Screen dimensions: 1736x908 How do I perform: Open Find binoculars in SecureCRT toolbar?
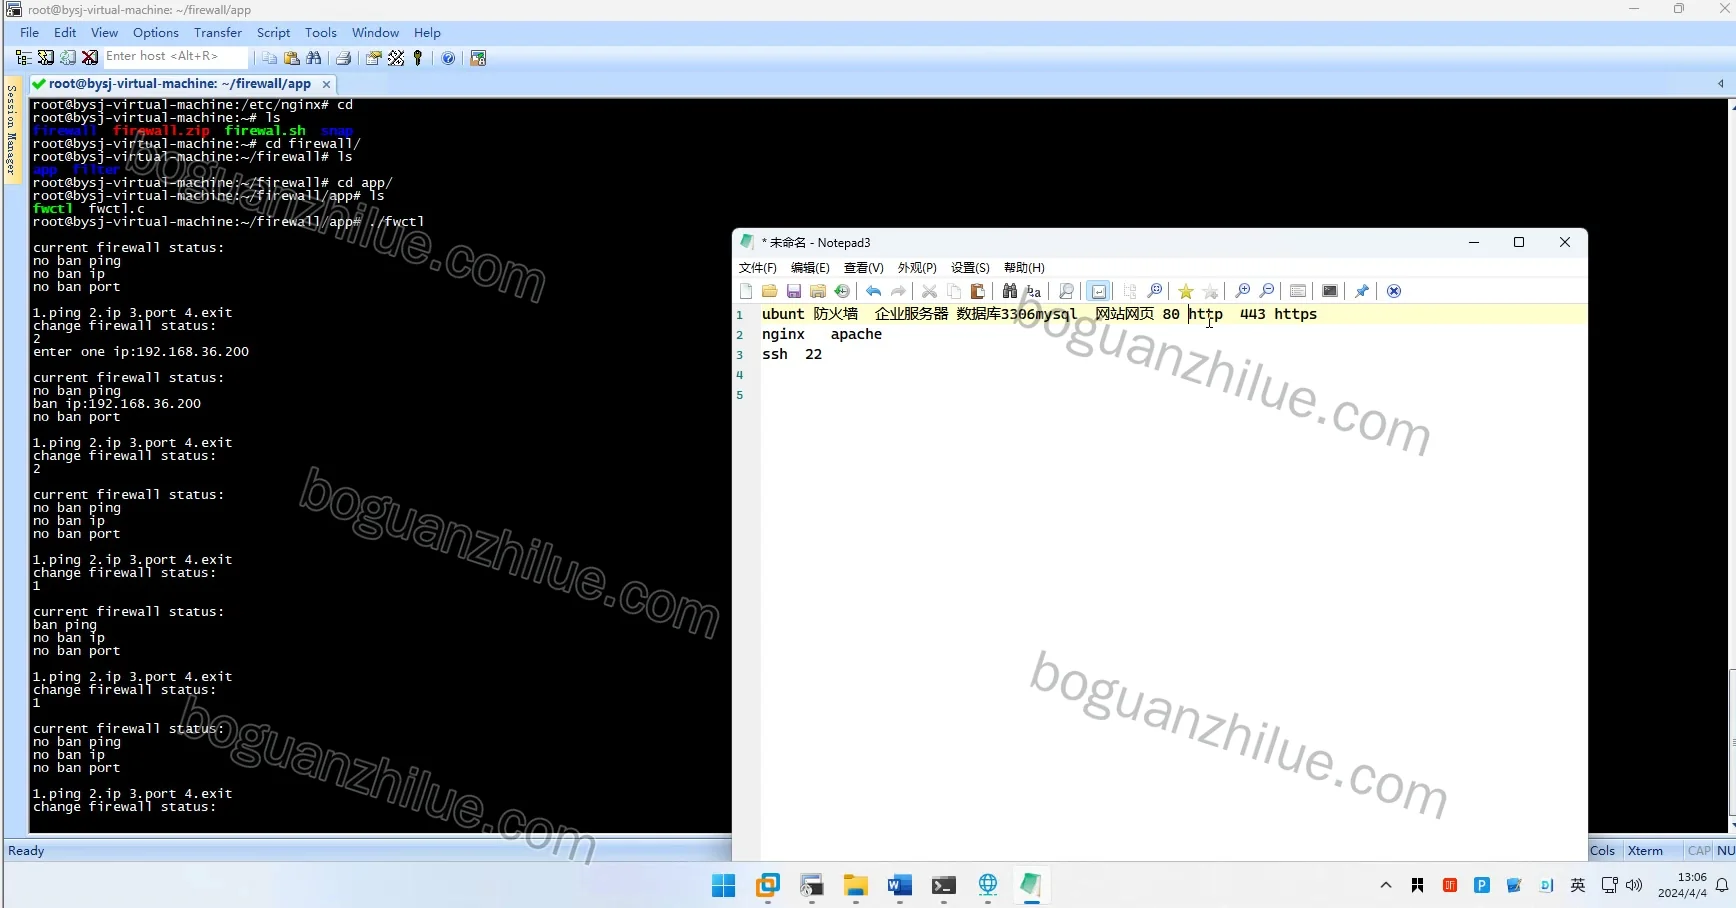[x=314, y=58]
